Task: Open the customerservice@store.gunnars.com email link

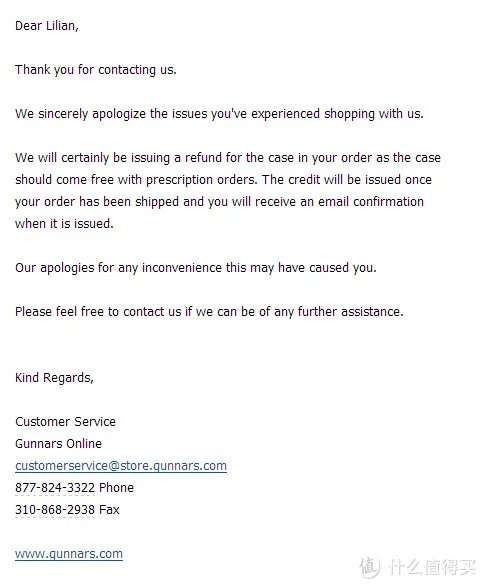Action: pyautogui.click(x=121, y=466)
